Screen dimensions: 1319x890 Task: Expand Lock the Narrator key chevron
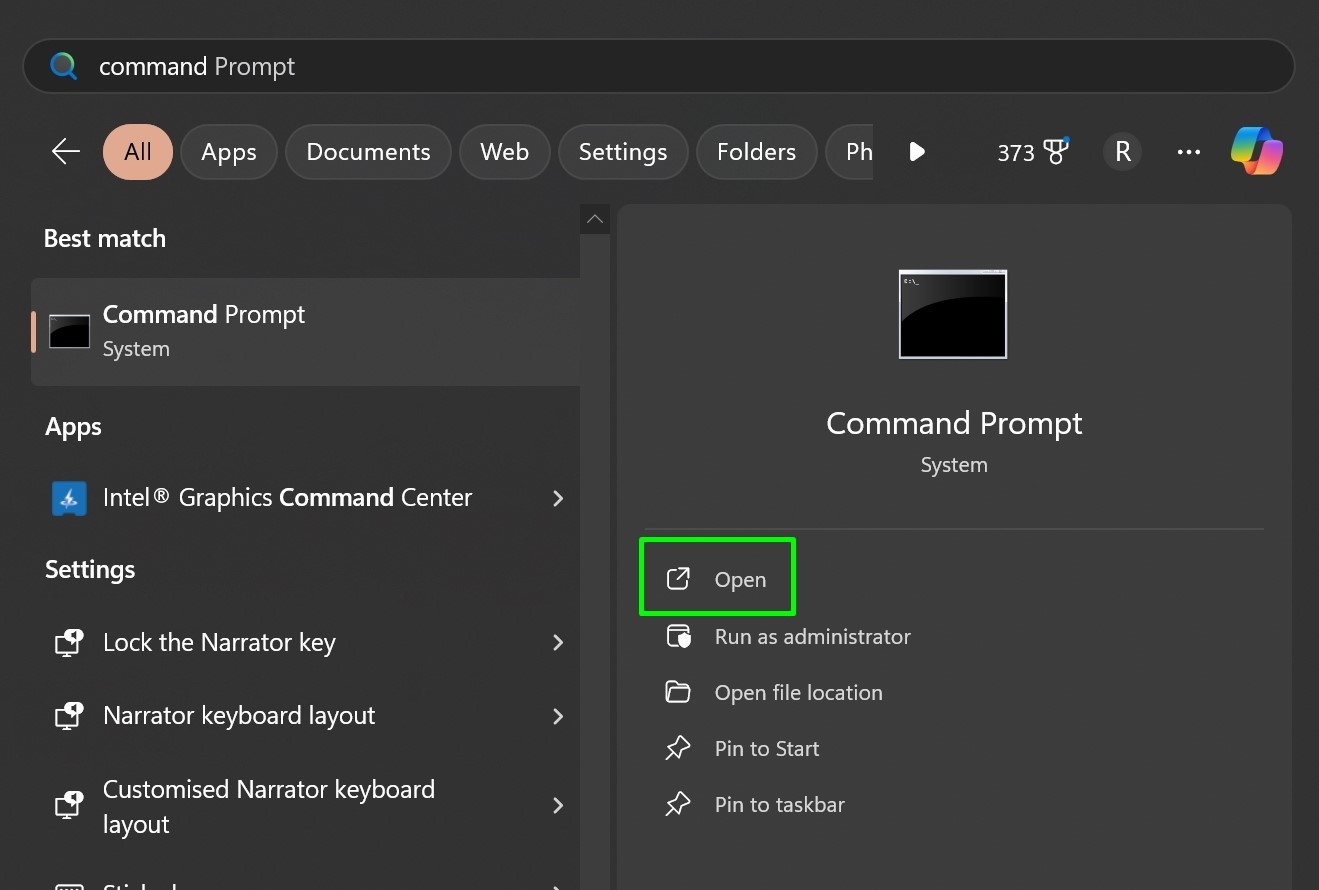[558, 642]
